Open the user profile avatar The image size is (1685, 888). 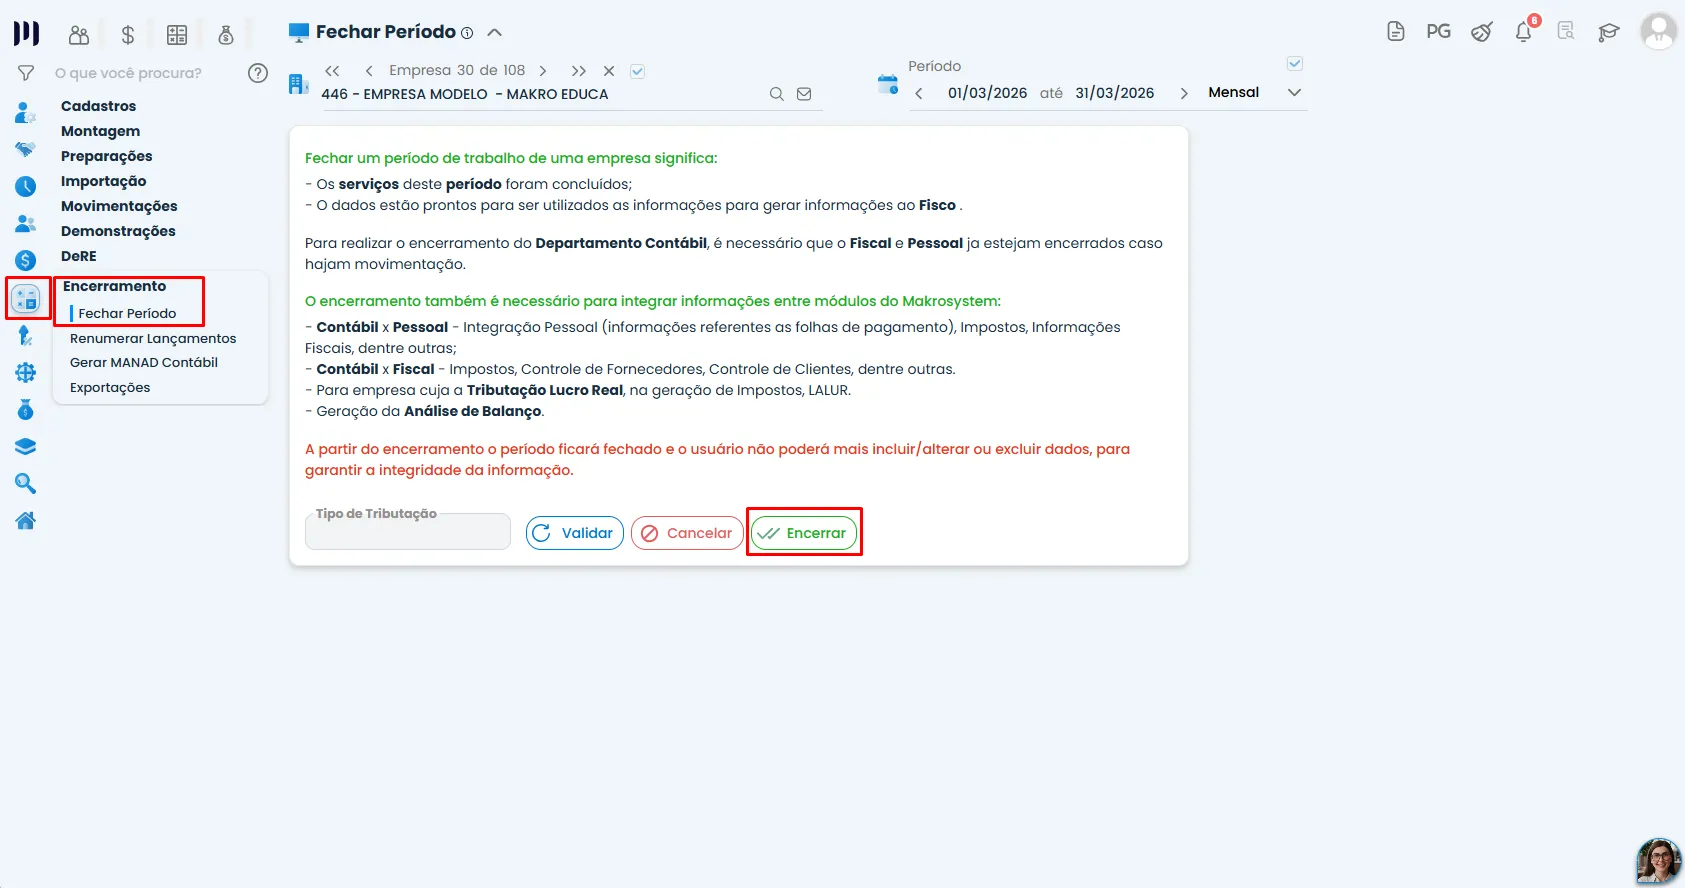pos(1658,31)
